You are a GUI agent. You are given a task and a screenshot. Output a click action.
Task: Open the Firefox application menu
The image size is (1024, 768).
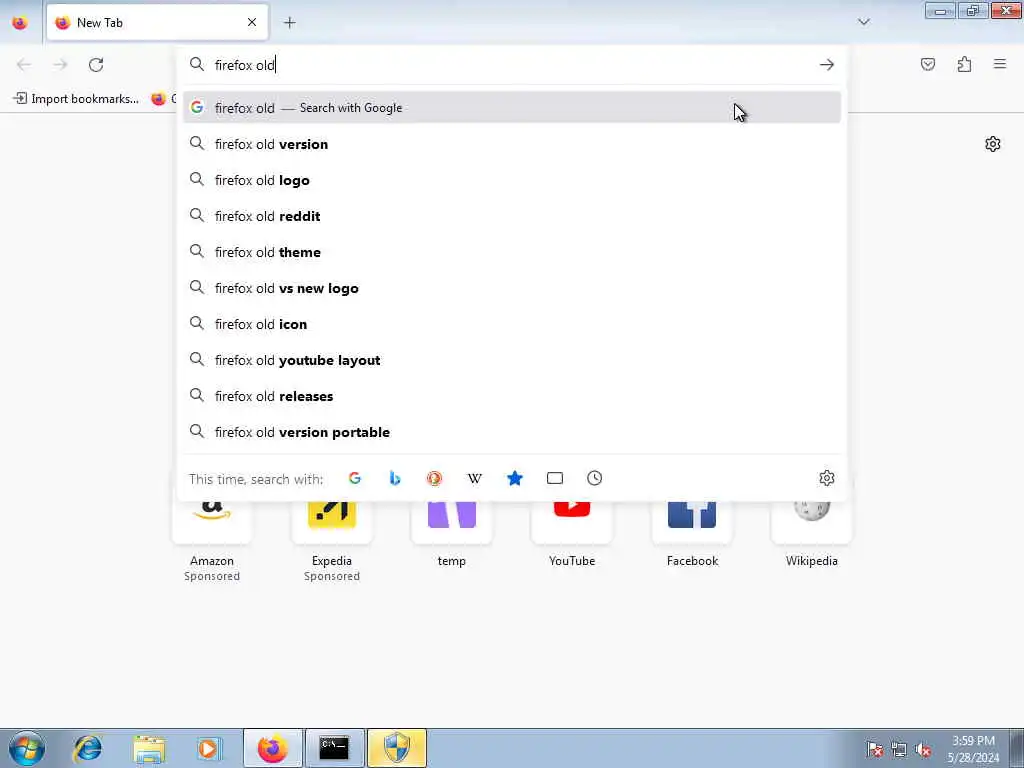tap(1000, 64)
